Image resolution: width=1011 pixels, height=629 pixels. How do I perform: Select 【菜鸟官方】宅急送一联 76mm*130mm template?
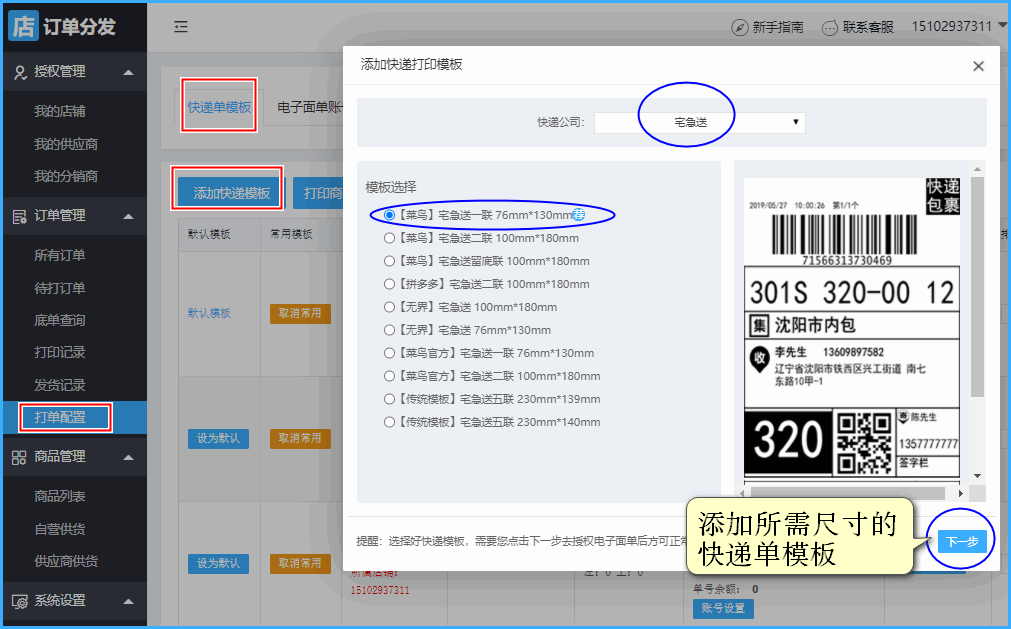tap(389, 353)
